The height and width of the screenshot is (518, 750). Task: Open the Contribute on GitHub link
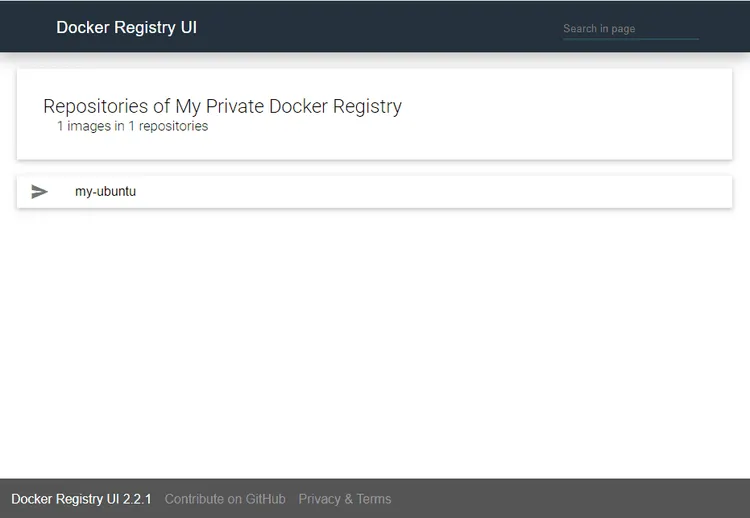click(x=225, y=499)
